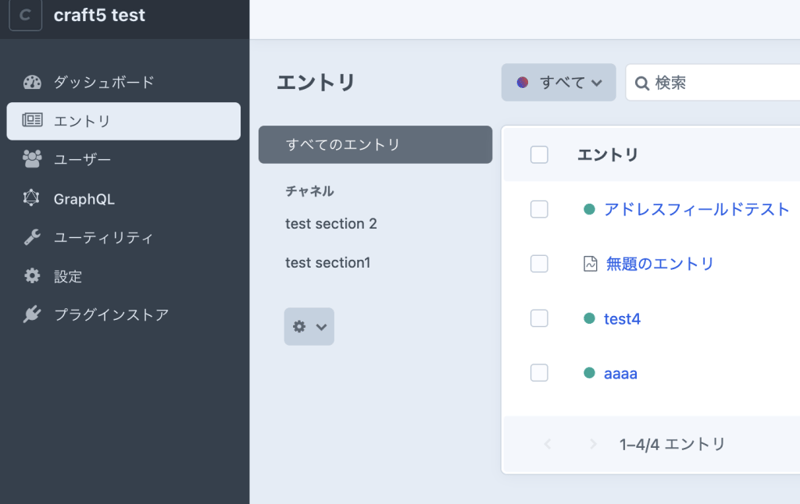Toggle the select-all entries checkbox
The image size is (800, 504).
coord(539,154)
